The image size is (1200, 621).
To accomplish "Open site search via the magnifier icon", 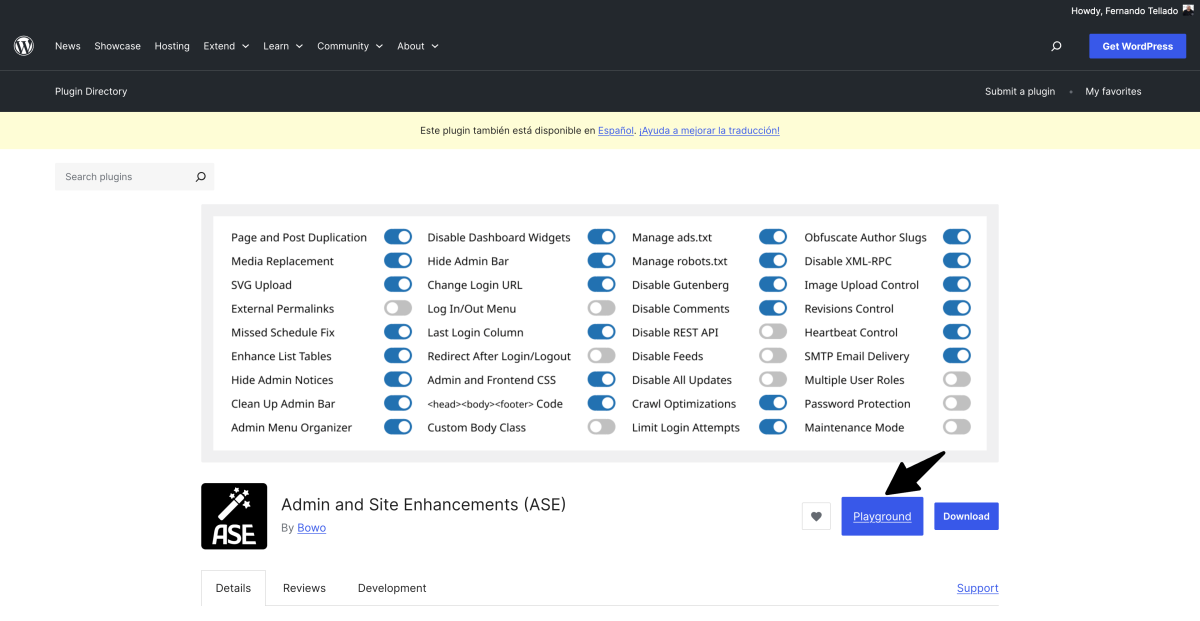I will point(1055,45).
